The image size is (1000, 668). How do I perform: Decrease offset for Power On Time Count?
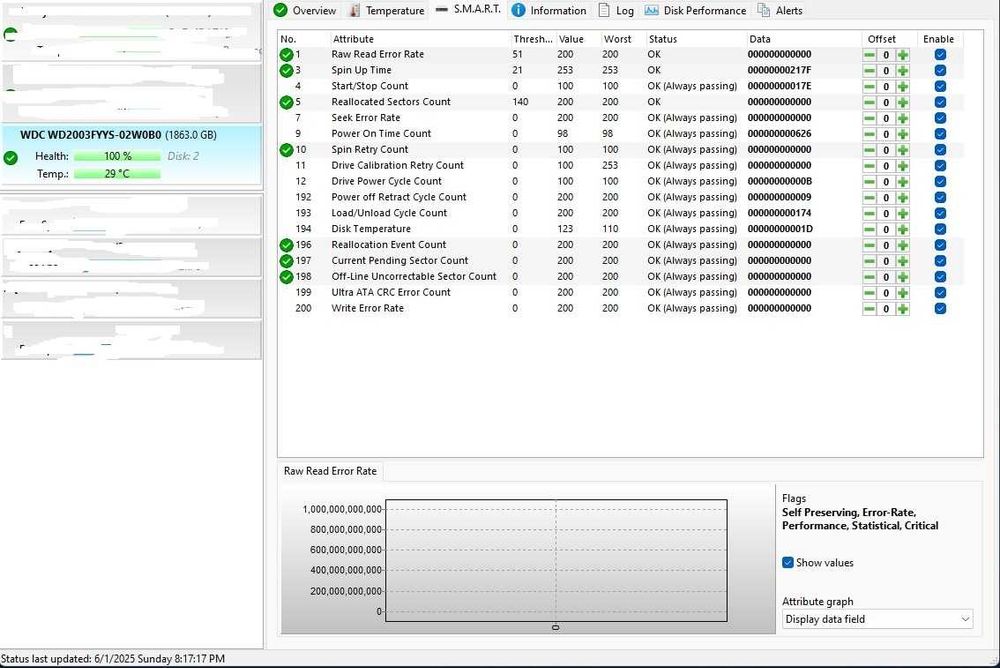point(869,134)
